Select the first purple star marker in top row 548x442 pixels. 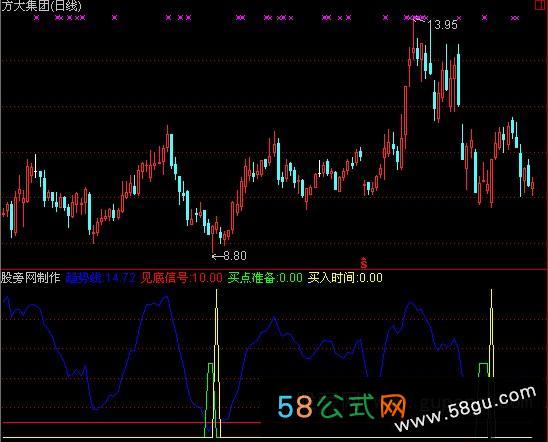37,17
